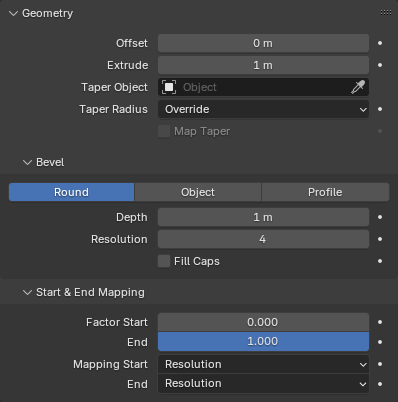This screenshot has width=398, height=402.
Task: Open the Mapping End dropdown
Action: click(263, 384)
